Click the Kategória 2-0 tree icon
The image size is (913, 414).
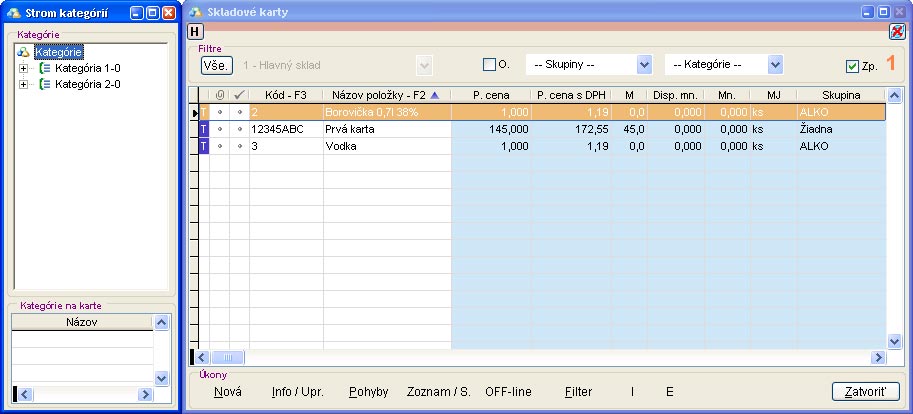44,85
